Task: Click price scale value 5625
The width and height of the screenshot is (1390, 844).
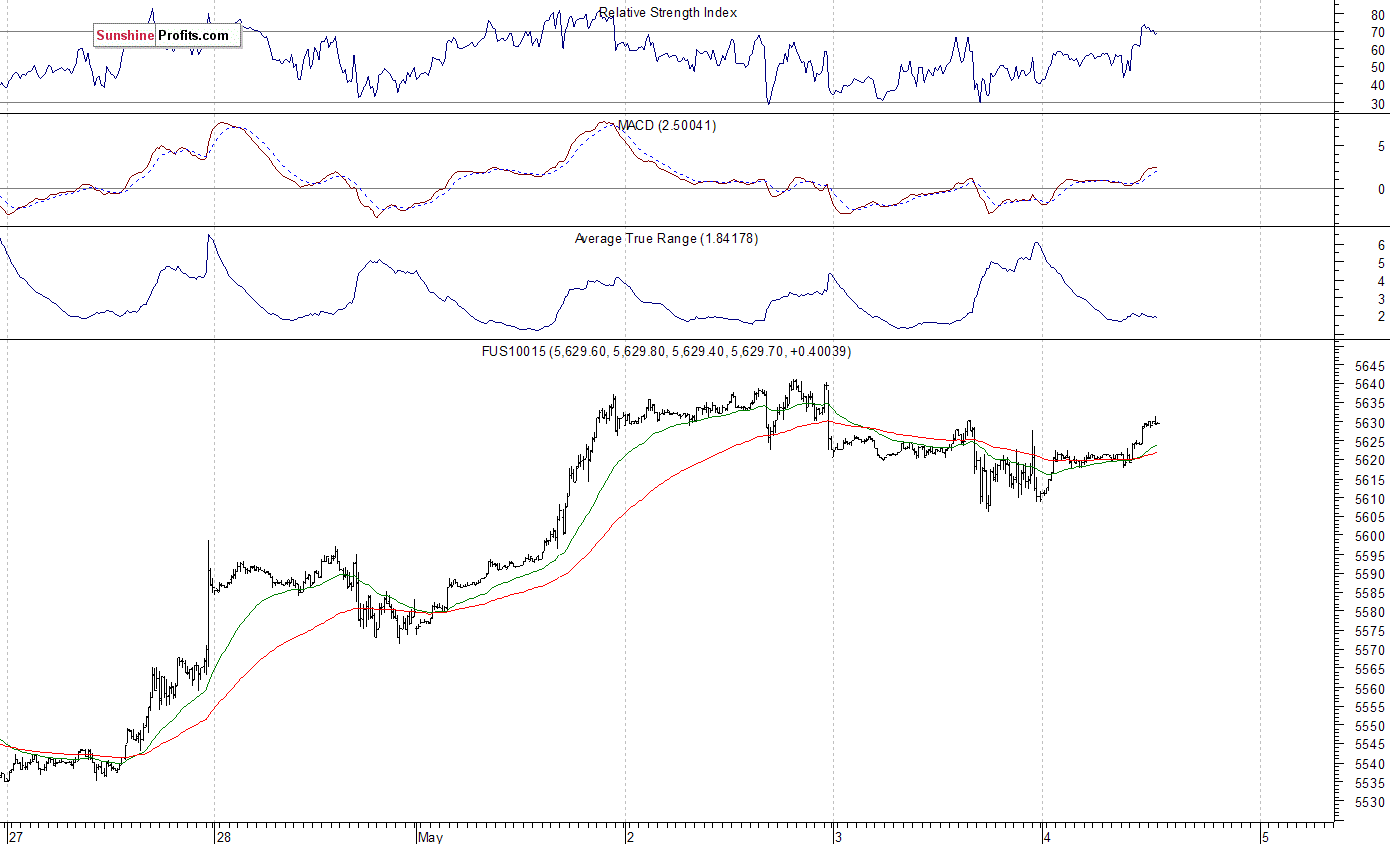Action: pos(1370,442)
